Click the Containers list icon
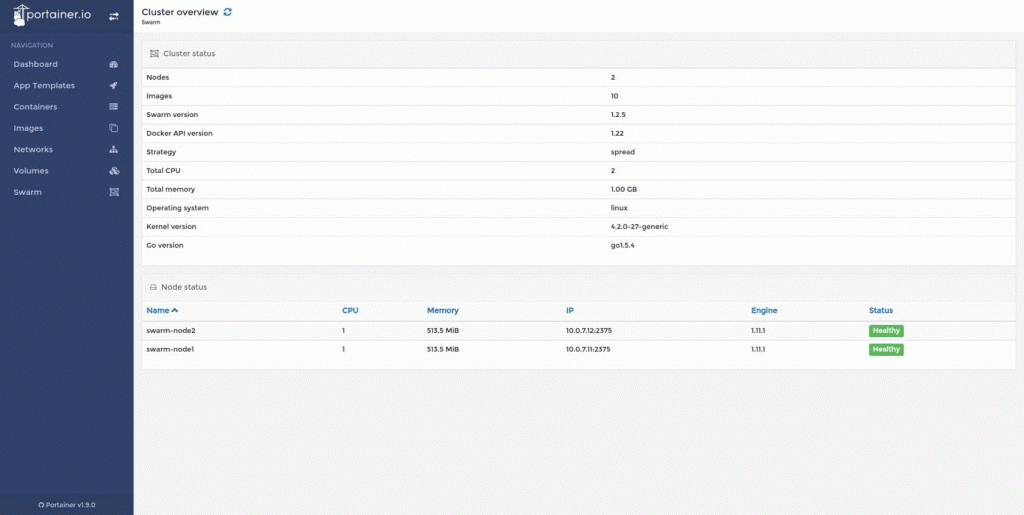 coord(113,107)
